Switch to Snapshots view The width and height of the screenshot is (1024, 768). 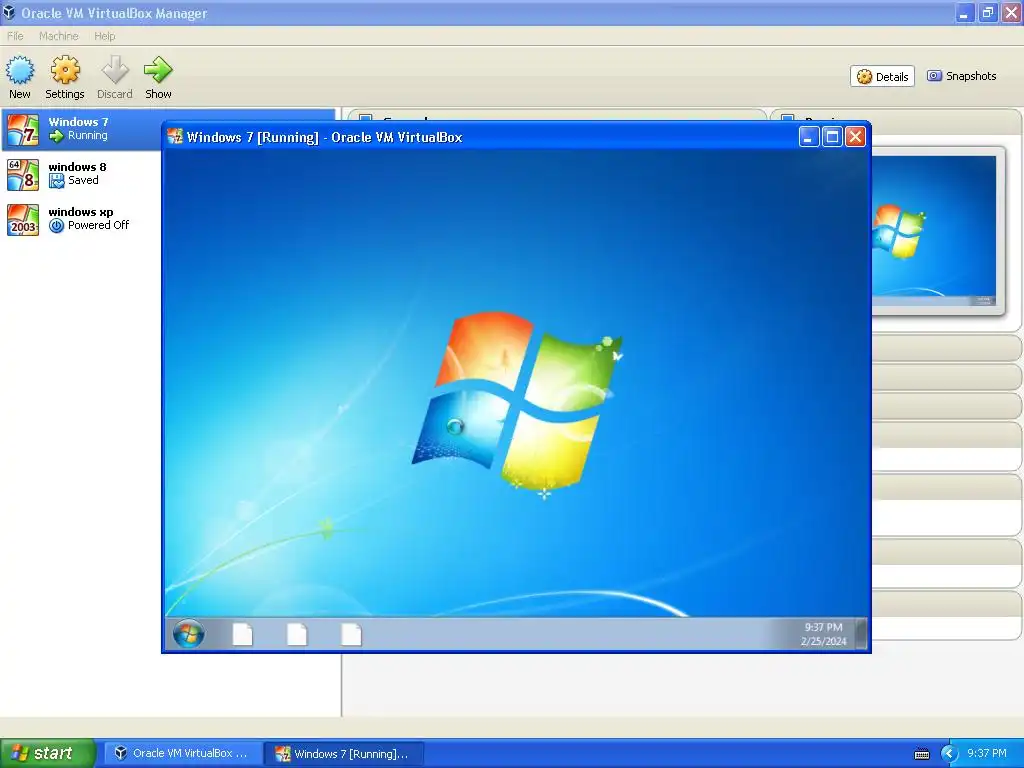point(962,76)
